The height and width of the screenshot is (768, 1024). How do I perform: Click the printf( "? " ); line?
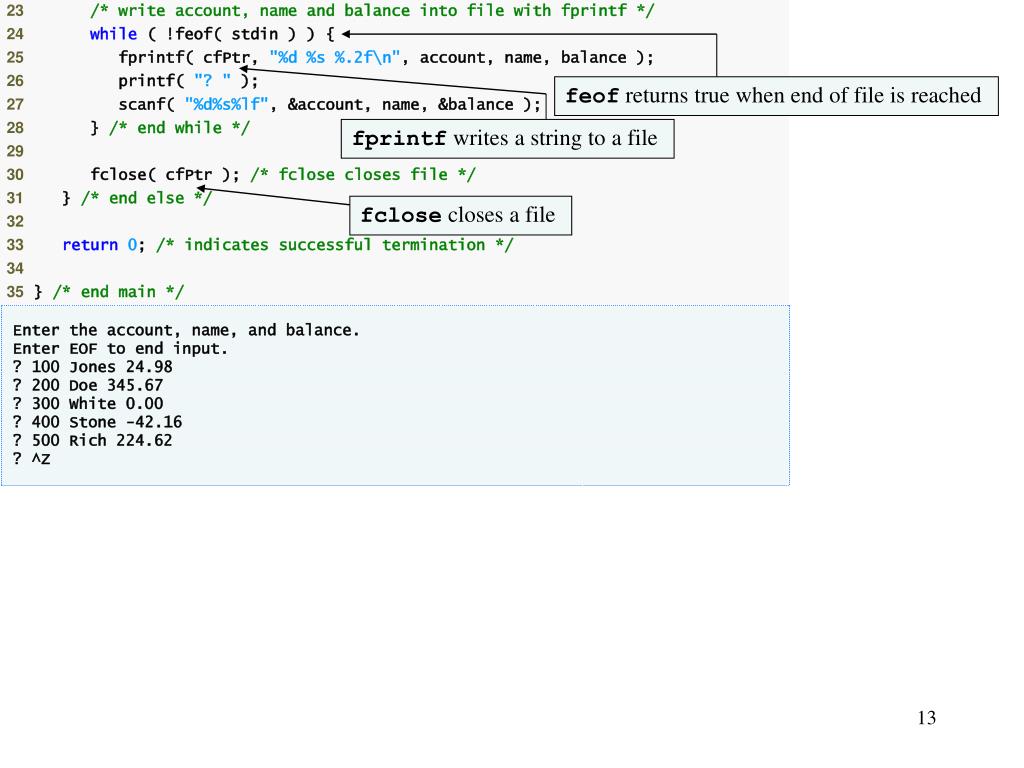[188, 81]
